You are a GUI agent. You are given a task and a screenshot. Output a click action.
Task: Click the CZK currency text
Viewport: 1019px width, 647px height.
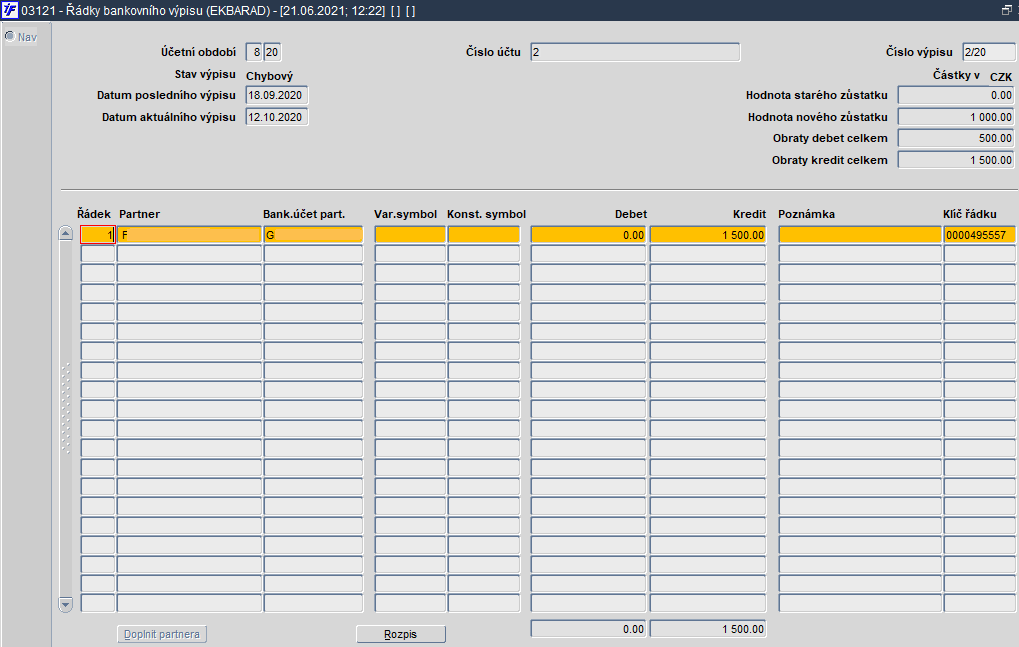[x=1001, y=77]
